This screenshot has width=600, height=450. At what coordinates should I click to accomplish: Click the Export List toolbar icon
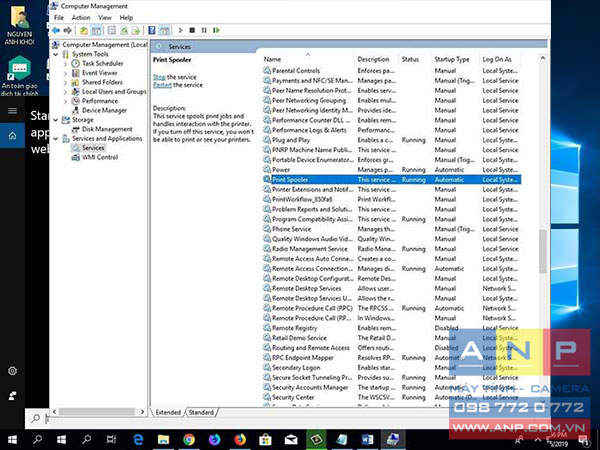(x=136, y=30)
